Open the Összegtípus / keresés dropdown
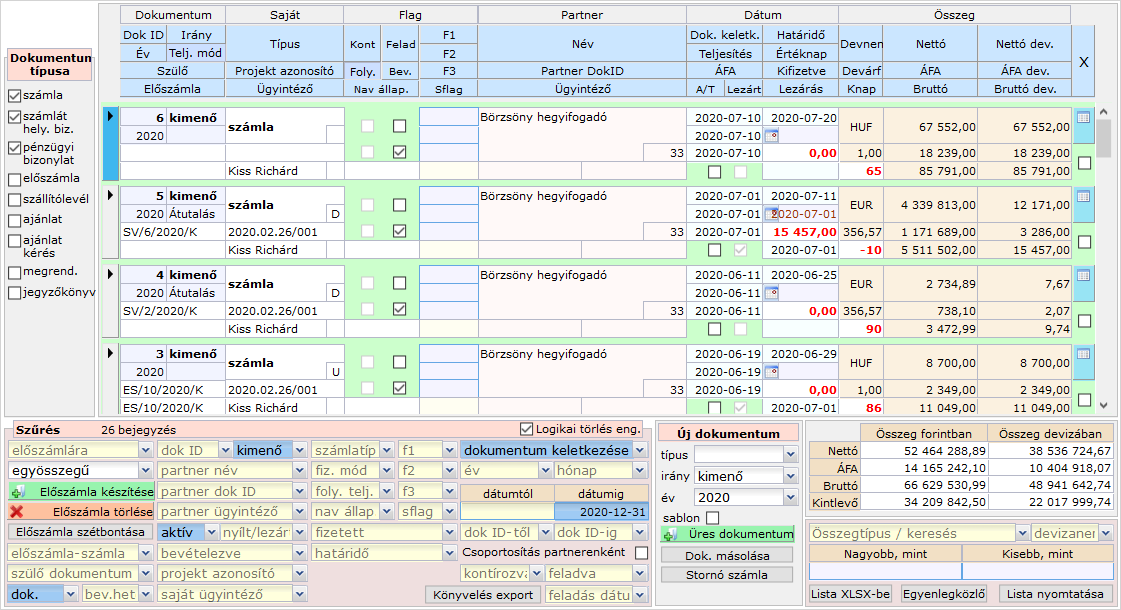The image size is (1121, 610). coord(1022,534)
